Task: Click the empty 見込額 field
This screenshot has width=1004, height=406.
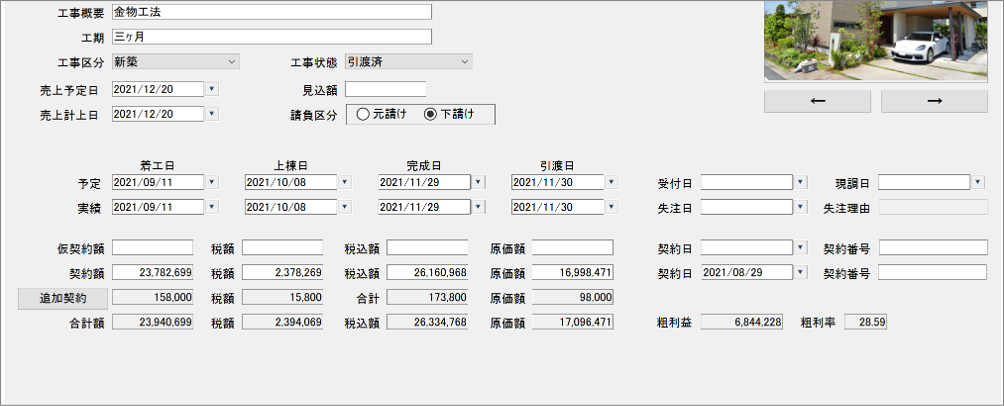Action: (385, 89)
